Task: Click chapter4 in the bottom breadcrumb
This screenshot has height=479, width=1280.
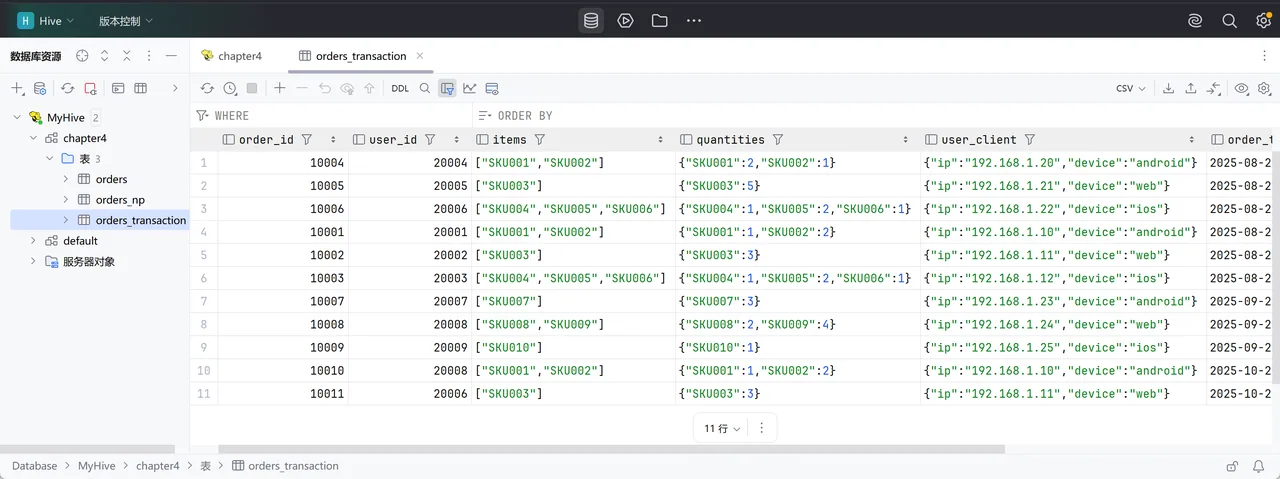Action: pos(158,466)
